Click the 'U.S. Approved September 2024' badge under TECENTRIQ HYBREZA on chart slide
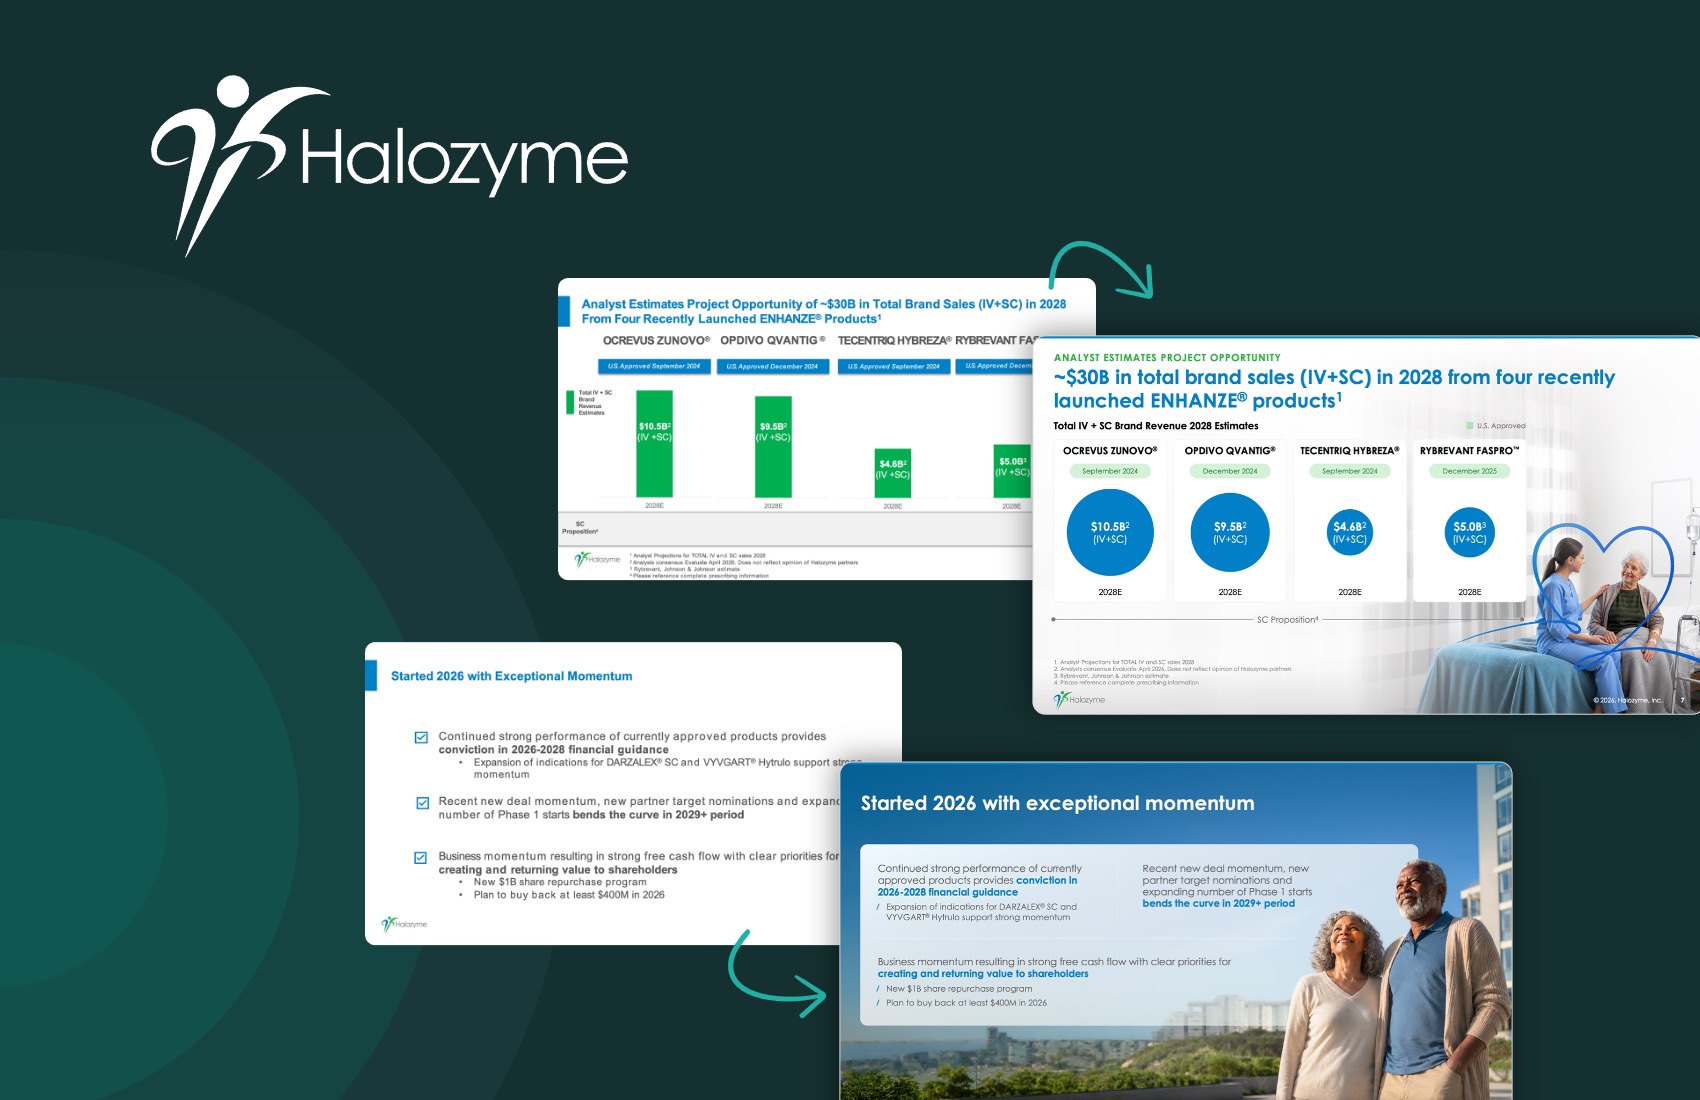The image size is (1700, 1100). click(893, 366)
